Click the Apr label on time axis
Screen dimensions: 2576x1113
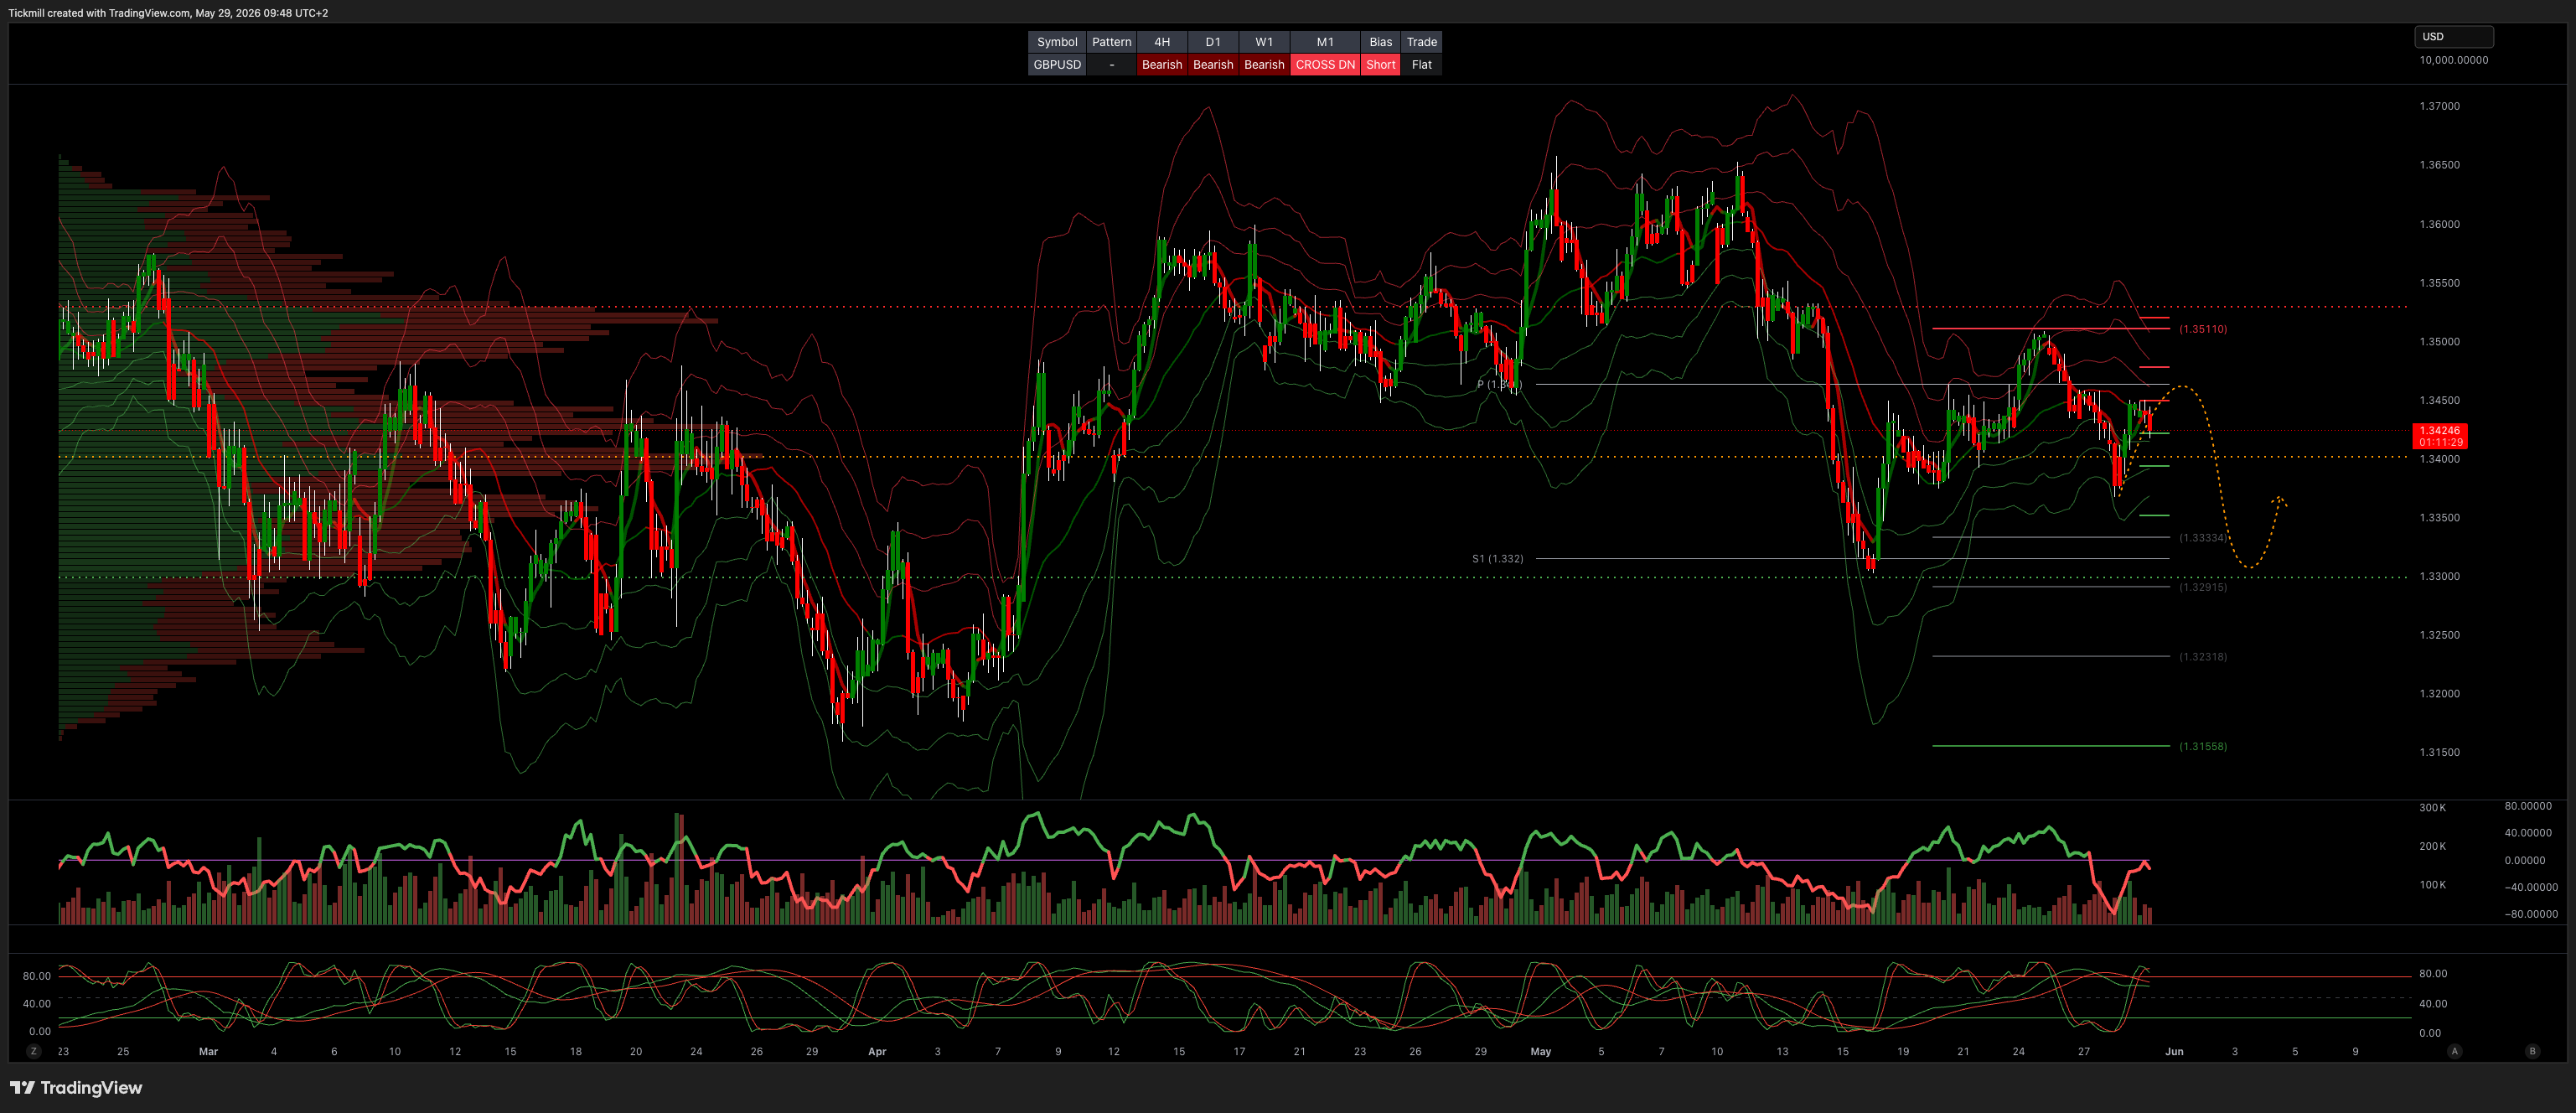pos(877,1052)
